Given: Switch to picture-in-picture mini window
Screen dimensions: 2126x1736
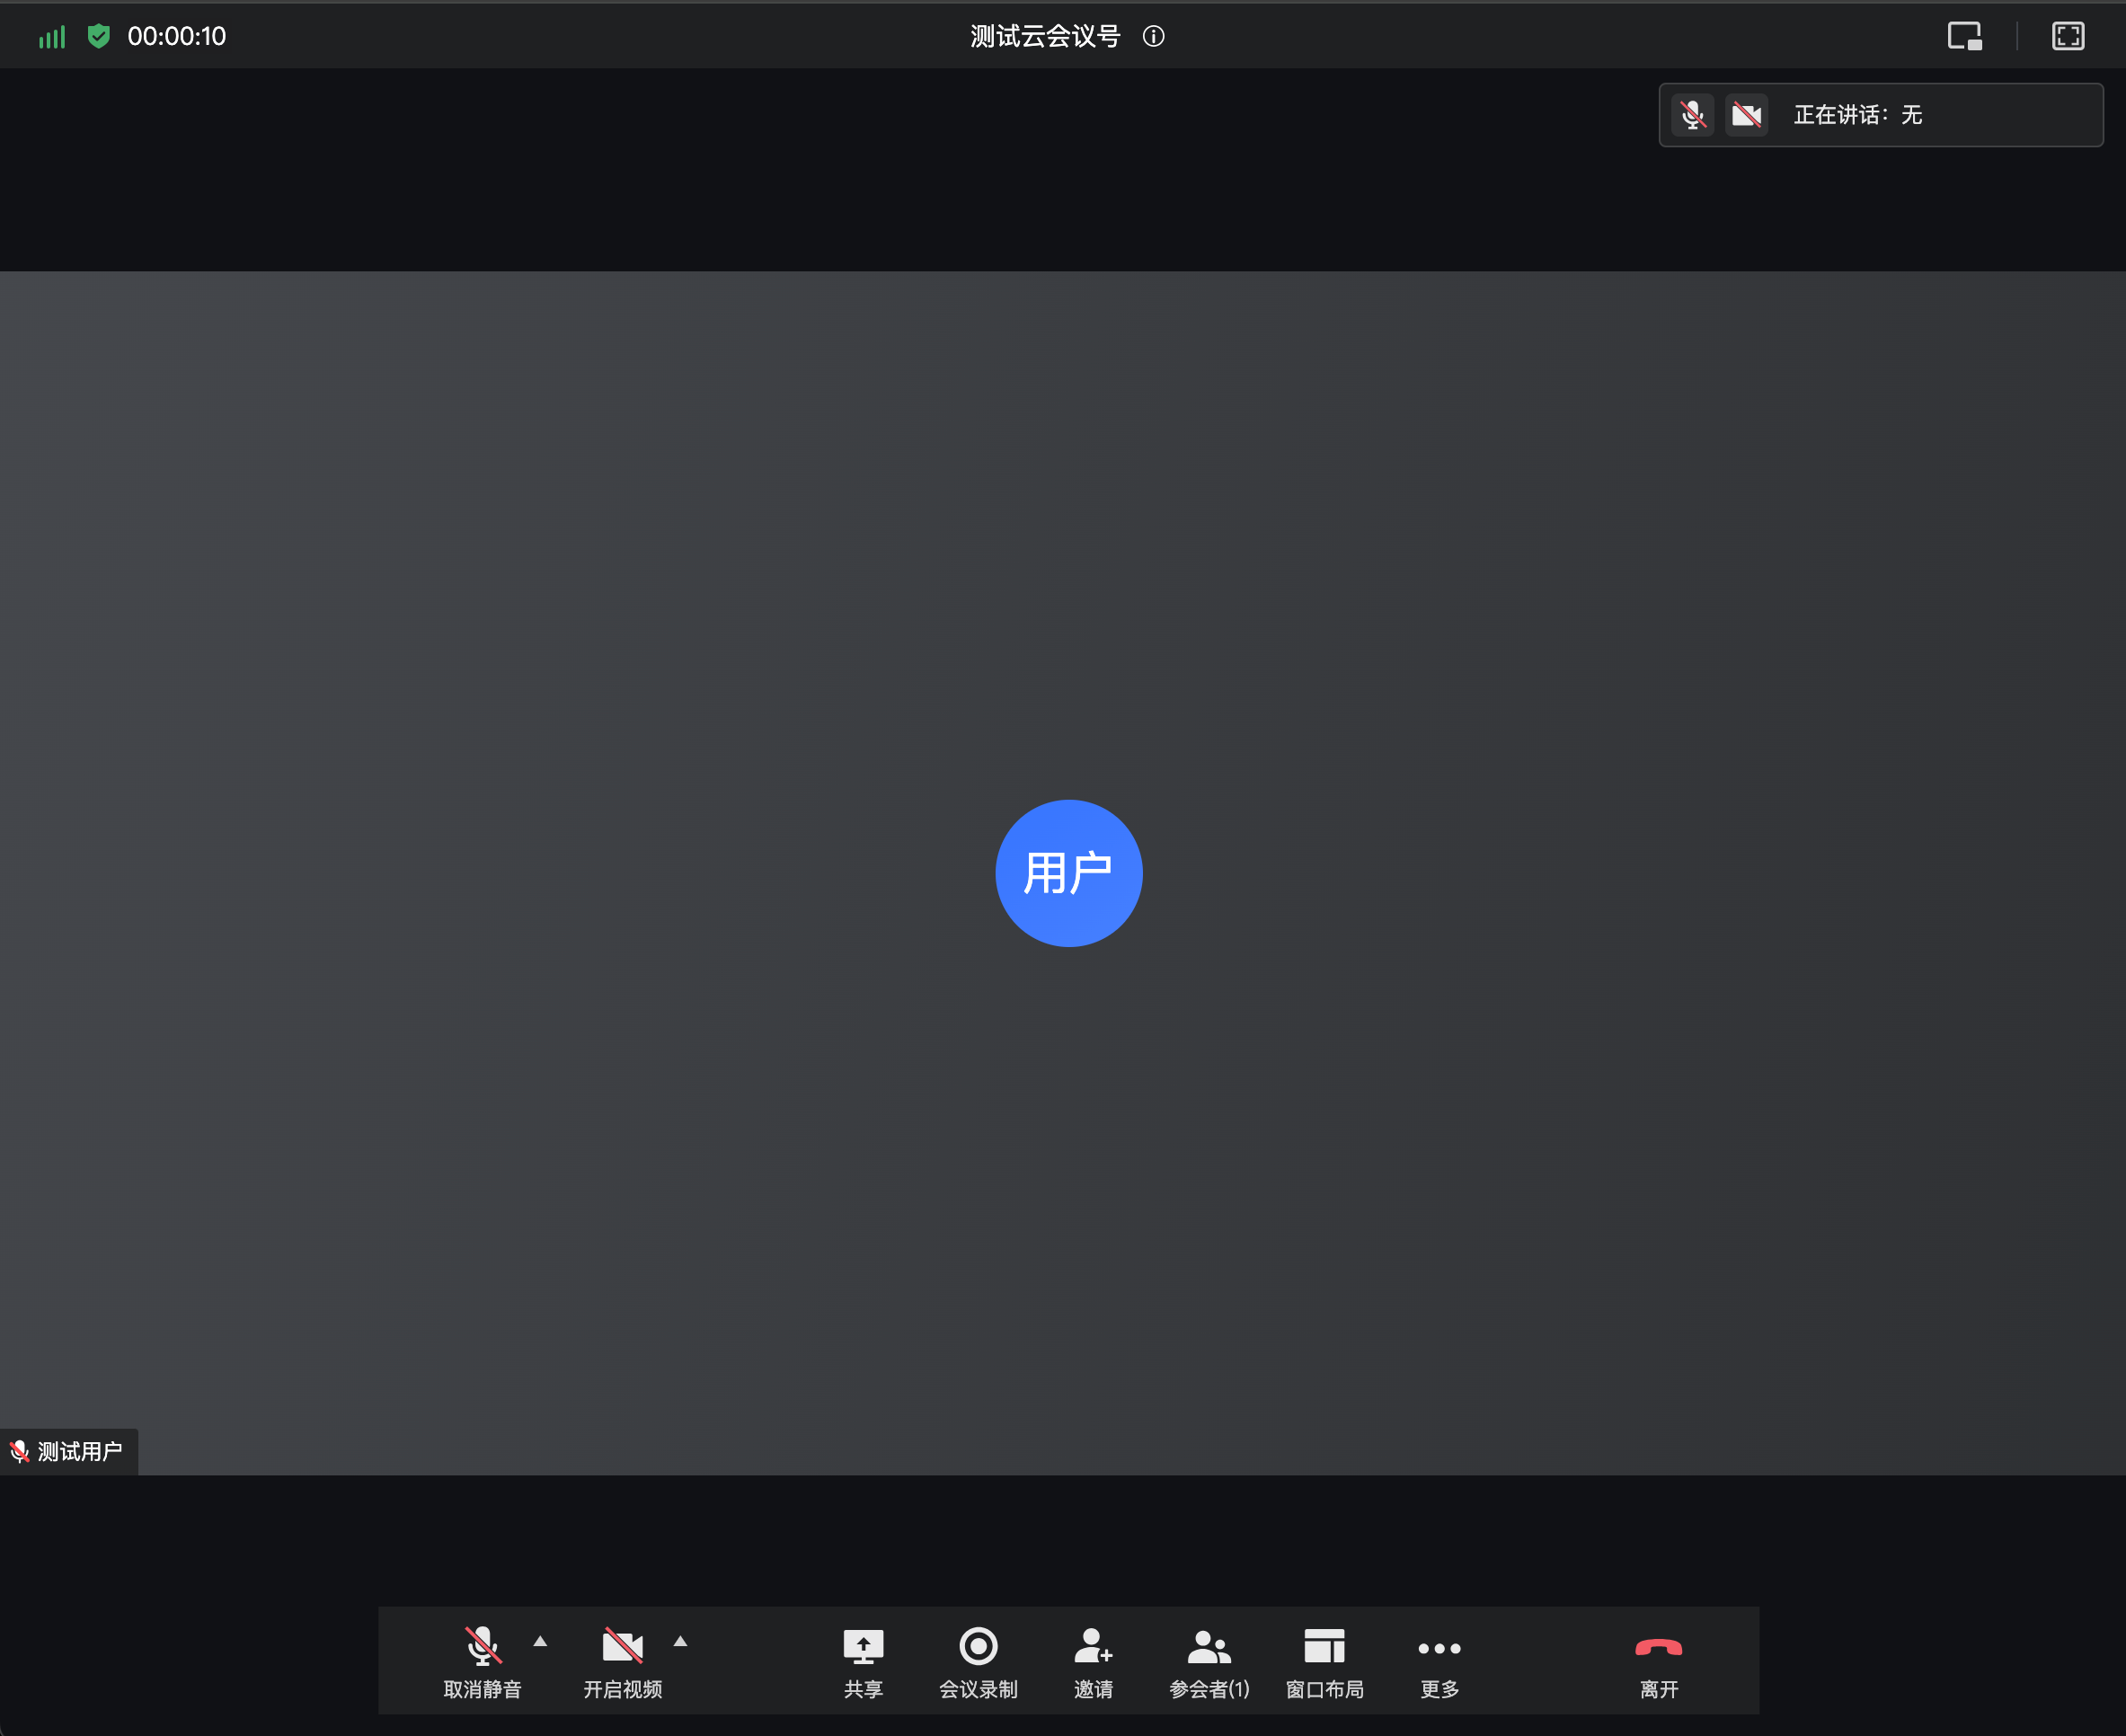Looking at the screenshot, I should [x=1964, y=37].
